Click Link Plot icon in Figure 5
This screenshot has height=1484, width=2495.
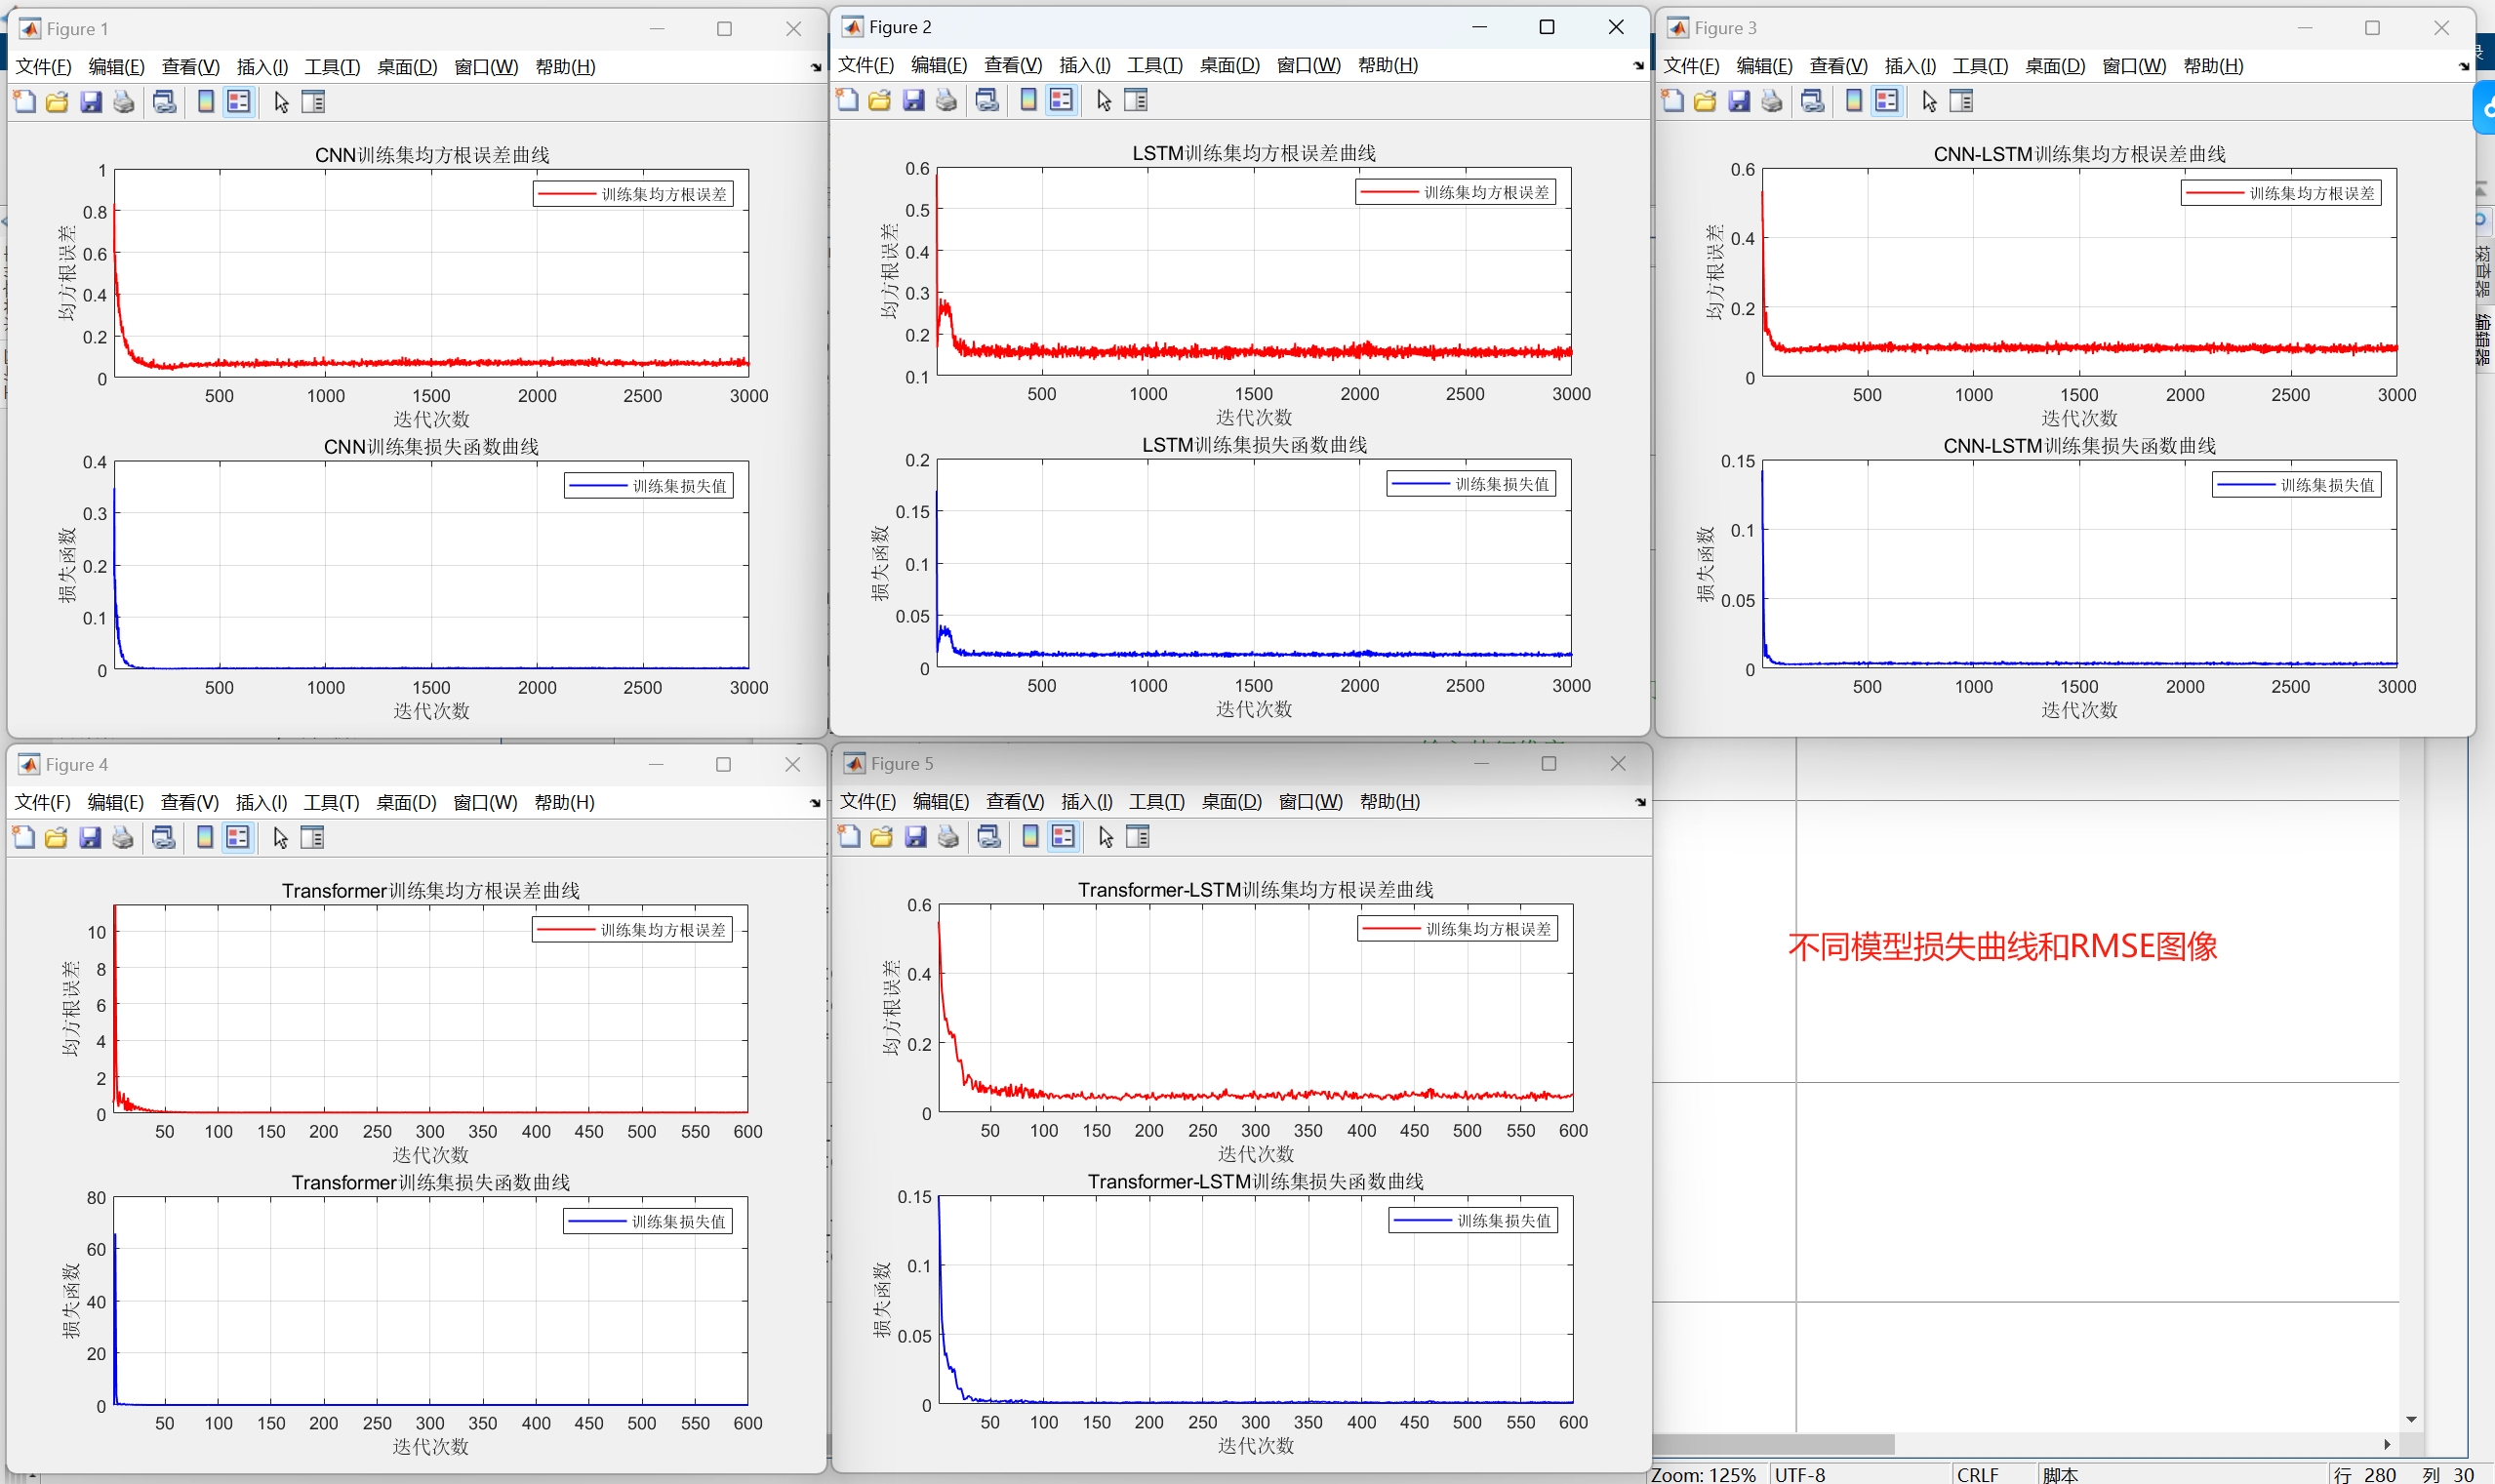989,837
